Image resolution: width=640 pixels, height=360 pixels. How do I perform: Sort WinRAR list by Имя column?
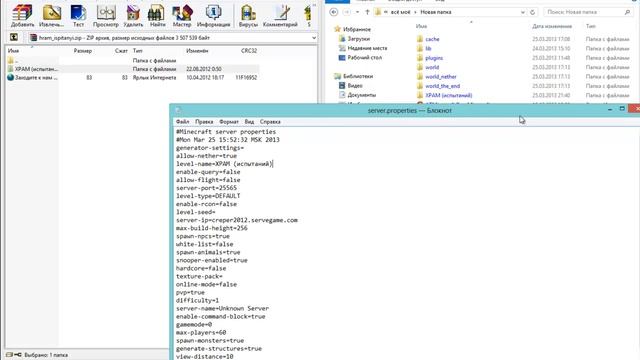point(13,51)
